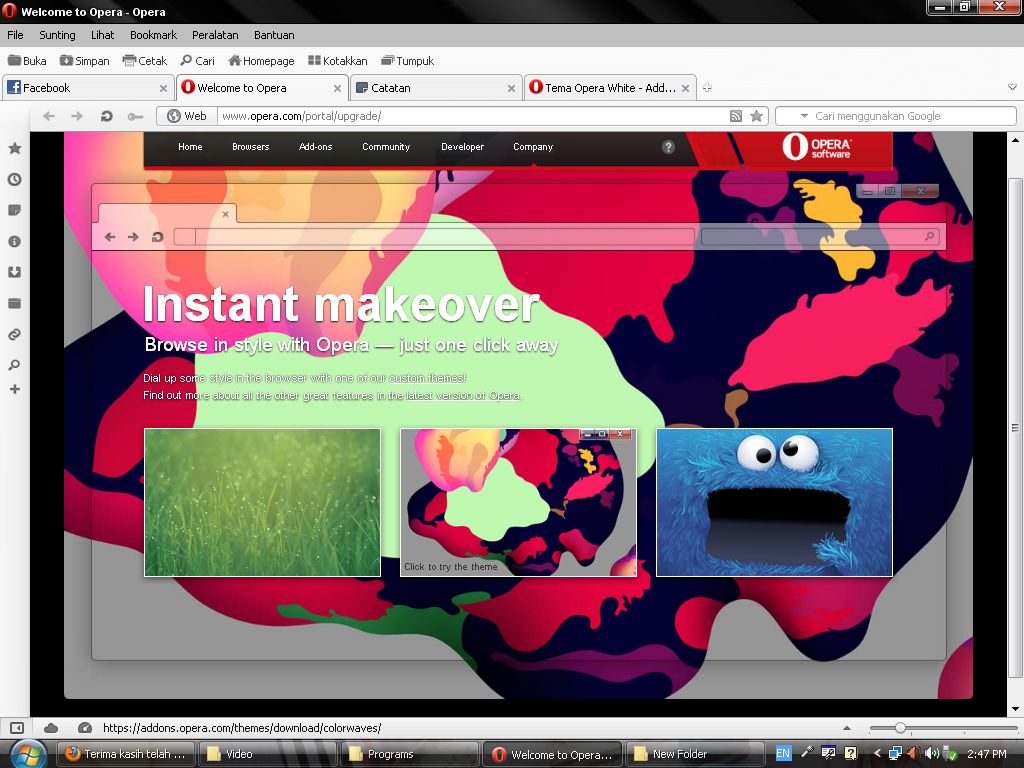This screenshot has height=768, width=1024.
Task: Click the Developer navigation link
Action: pyautogui.click(x=462, y=147)
